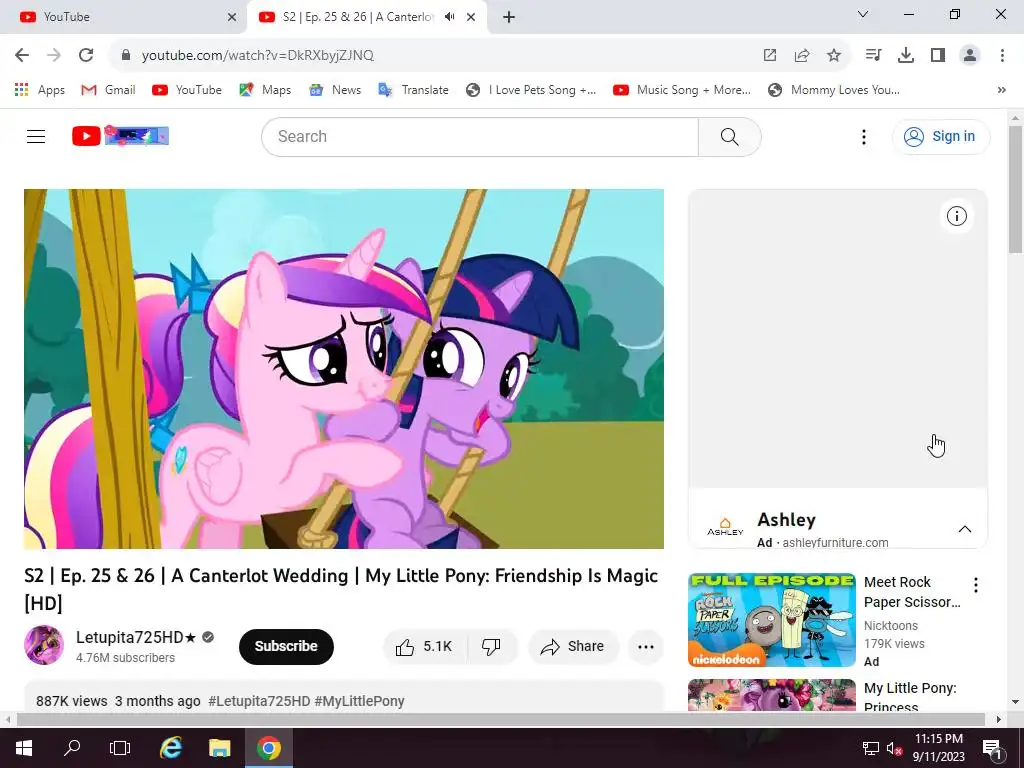Open Maps bookmark
Image resolution: width=1024 pixels, height=768 pixels.
(x=265, y=90)
